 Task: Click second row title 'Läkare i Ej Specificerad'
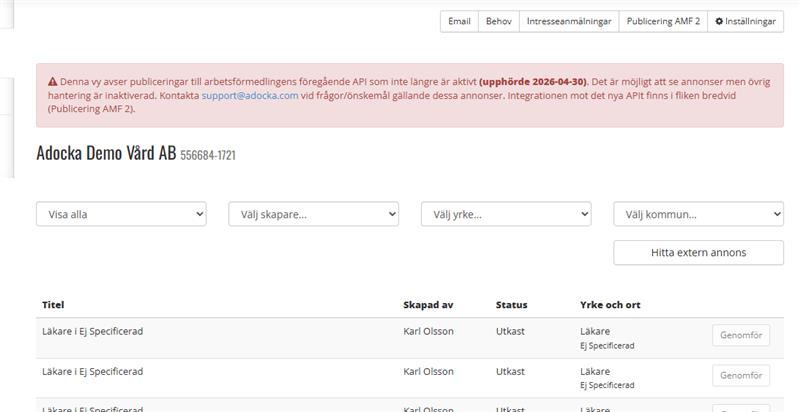[x=92, y=371]
